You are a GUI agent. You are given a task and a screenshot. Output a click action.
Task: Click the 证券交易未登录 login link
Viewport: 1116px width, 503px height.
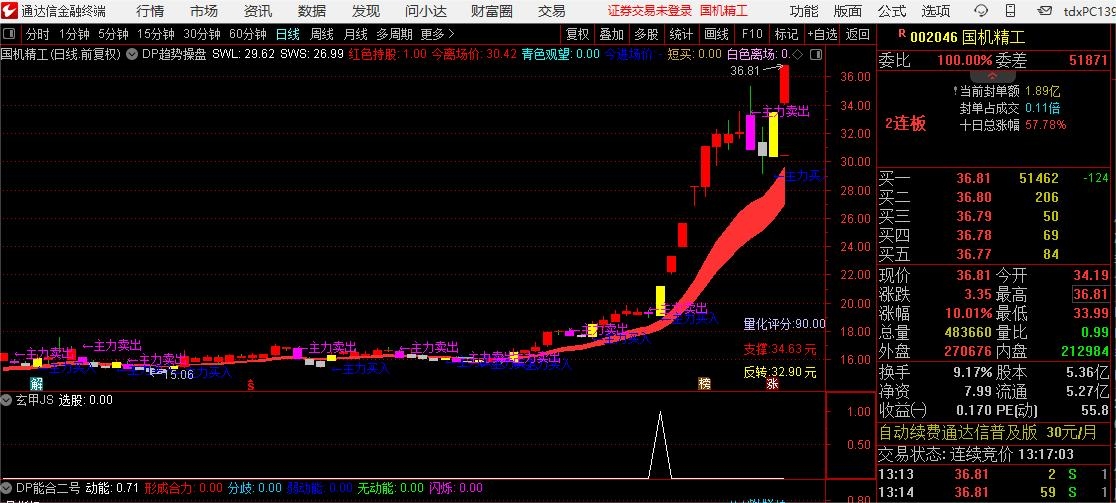650,11
